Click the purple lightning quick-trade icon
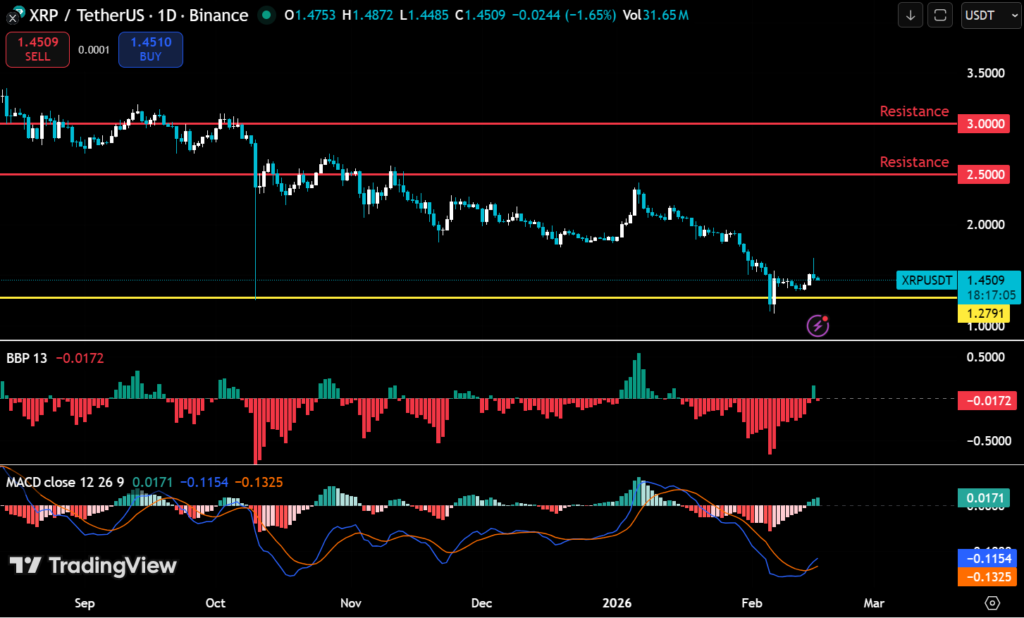The height and width of the screenshot is (618, 1024). click(x=818, y=326)
